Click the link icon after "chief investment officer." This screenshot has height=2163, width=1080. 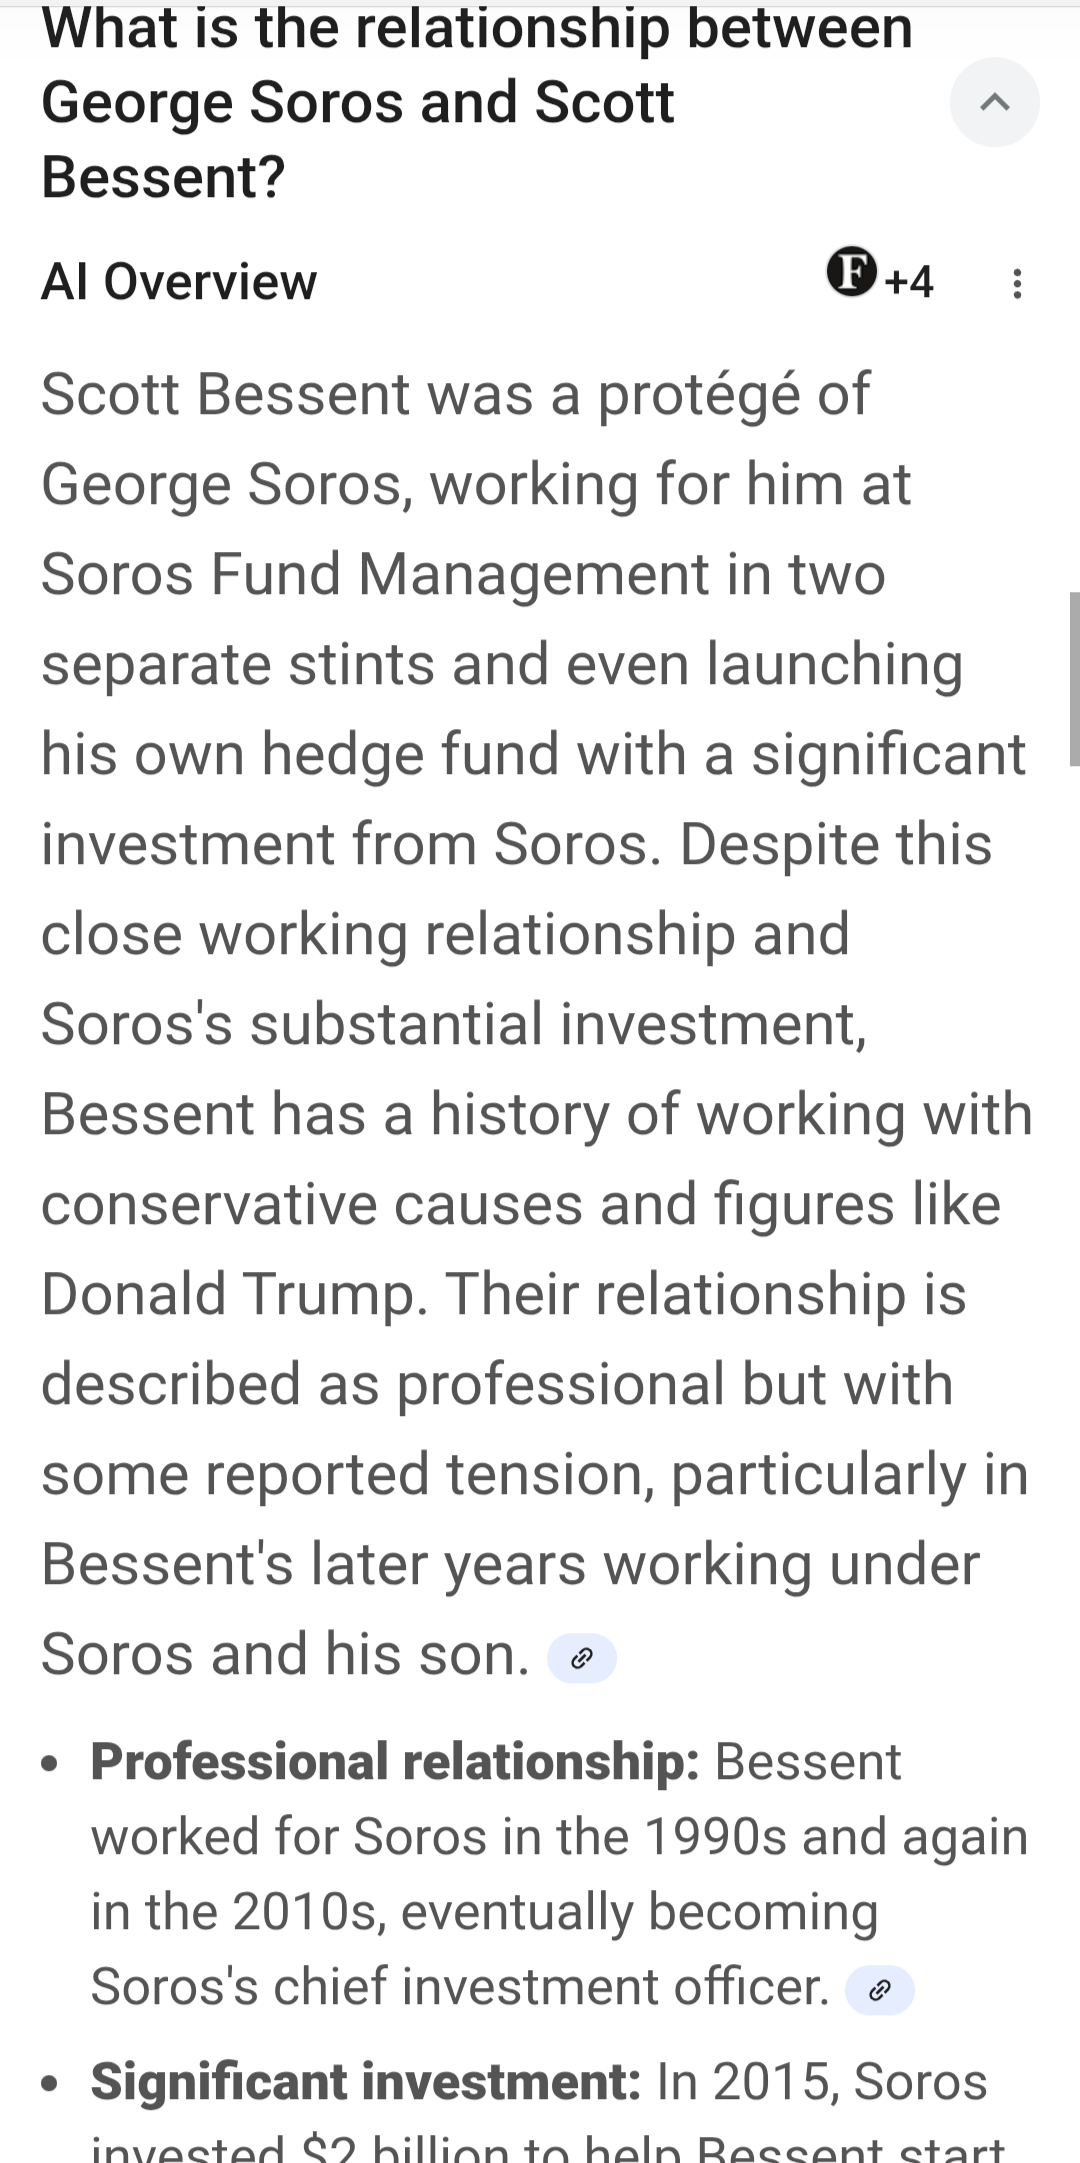[x=879, y=1990]
